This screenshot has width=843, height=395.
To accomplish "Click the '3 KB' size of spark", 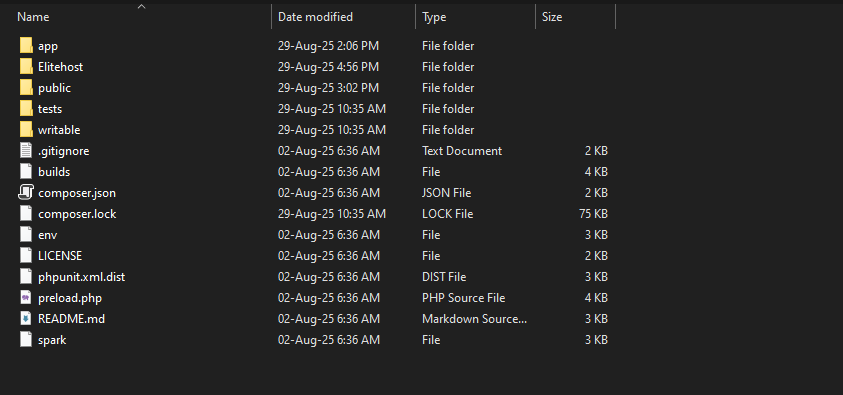I will 596,340.
